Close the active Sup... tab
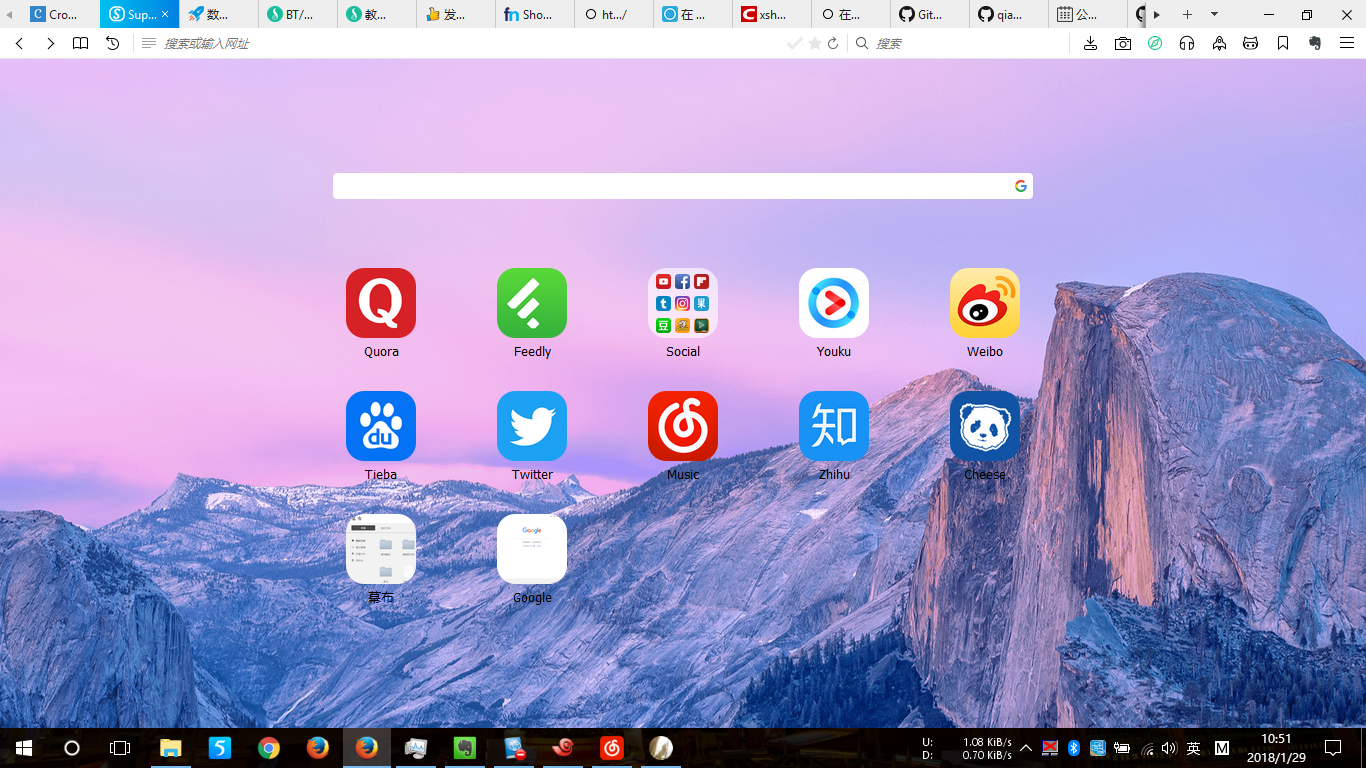1366x768 pixels. click(166, 15)
